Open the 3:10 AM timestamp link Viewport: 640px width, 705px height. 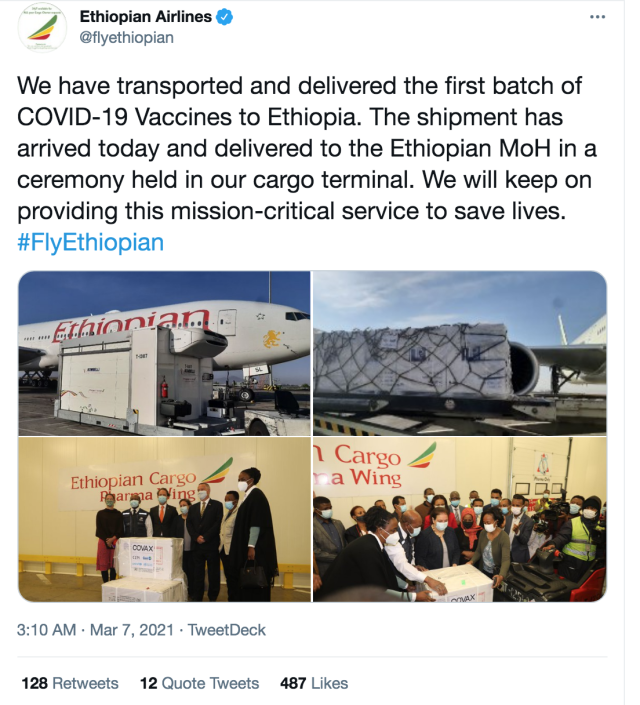point(46,630)
